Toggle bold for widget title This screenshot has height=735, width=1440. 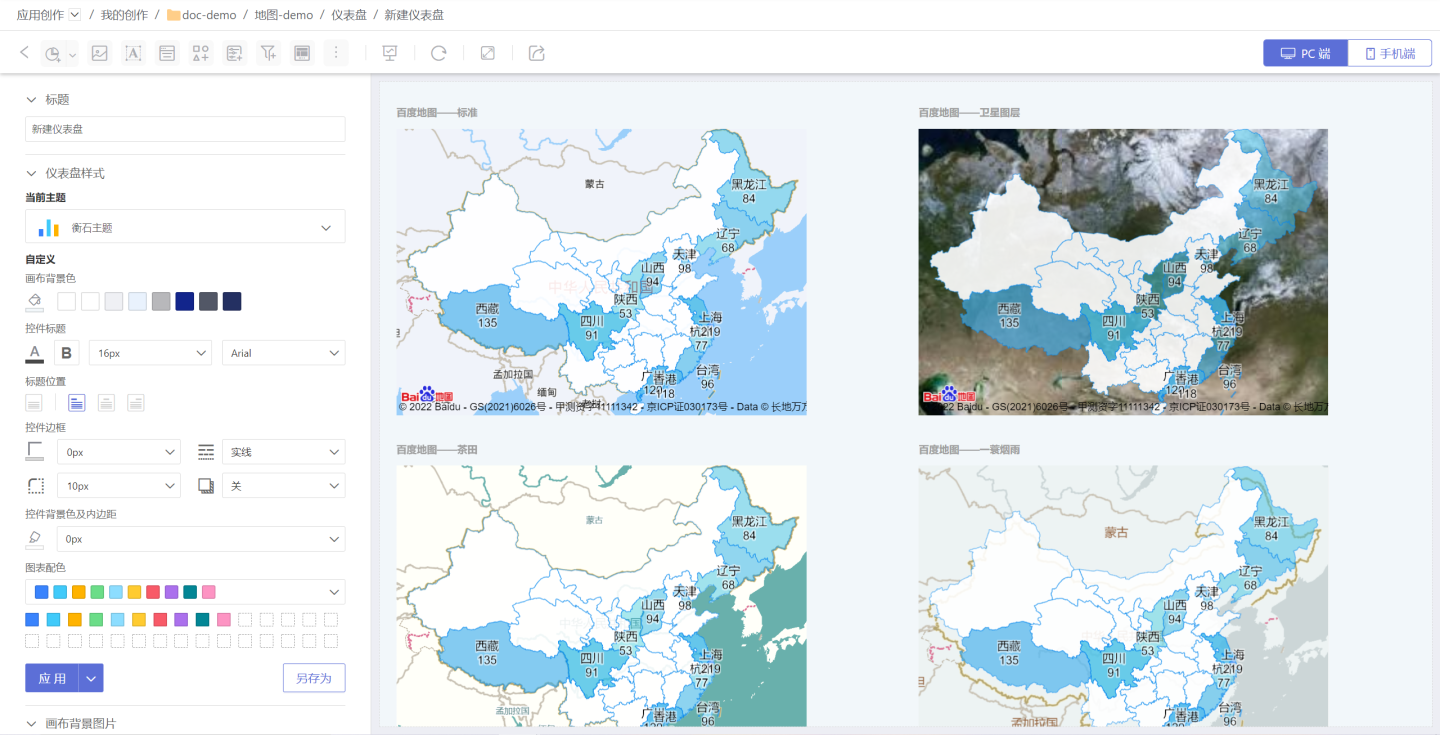(66, 353)
